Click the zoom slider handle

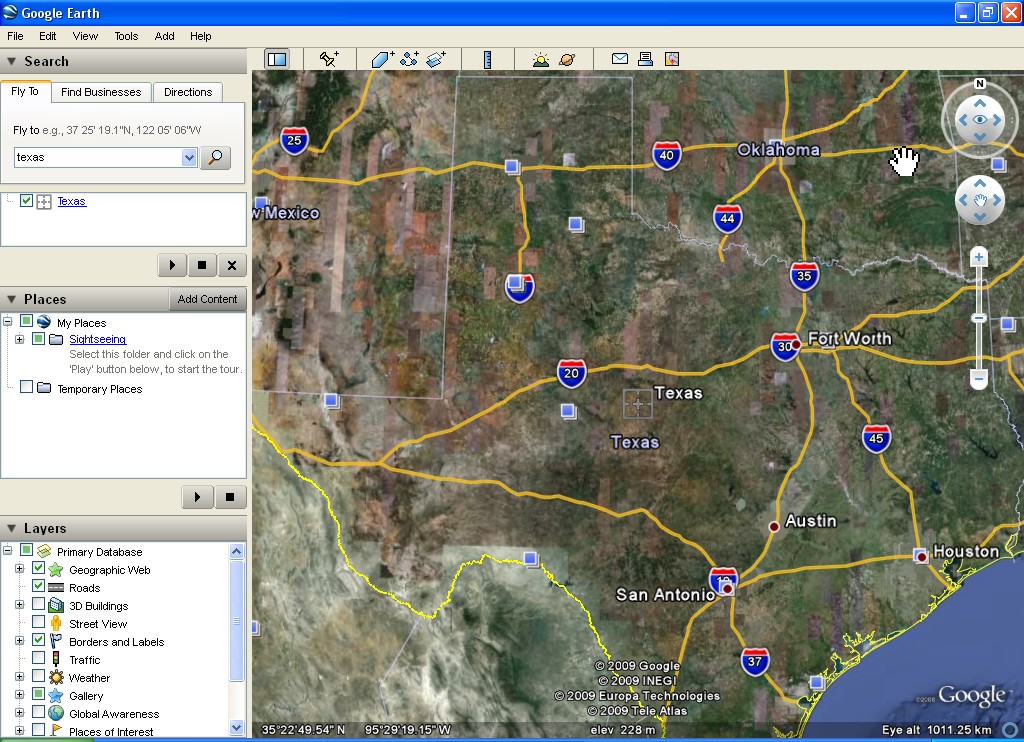(978, 318)
